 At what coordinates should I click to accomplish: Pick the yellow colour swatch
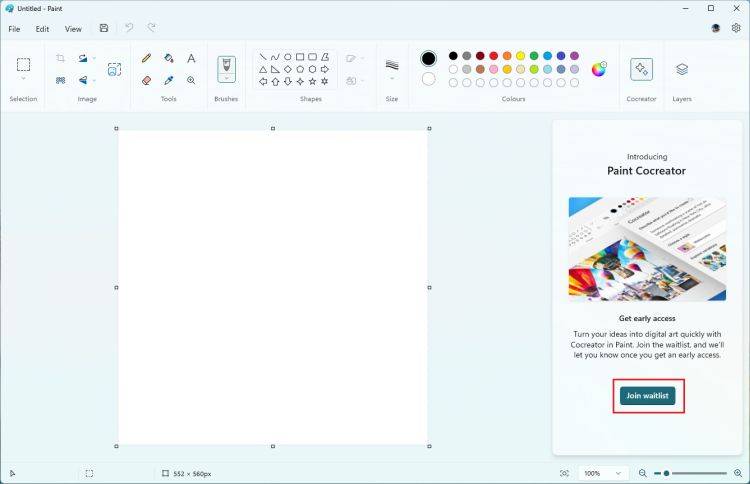coord(520,56)
